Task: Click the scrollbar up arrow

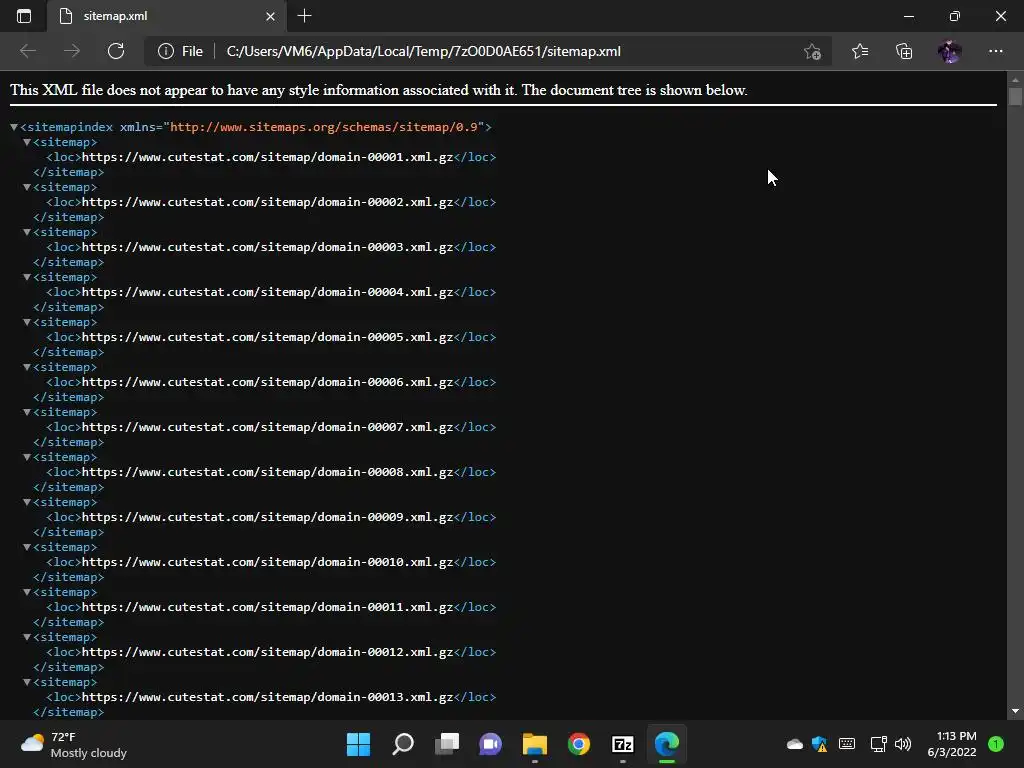Action: [1015, 80]
